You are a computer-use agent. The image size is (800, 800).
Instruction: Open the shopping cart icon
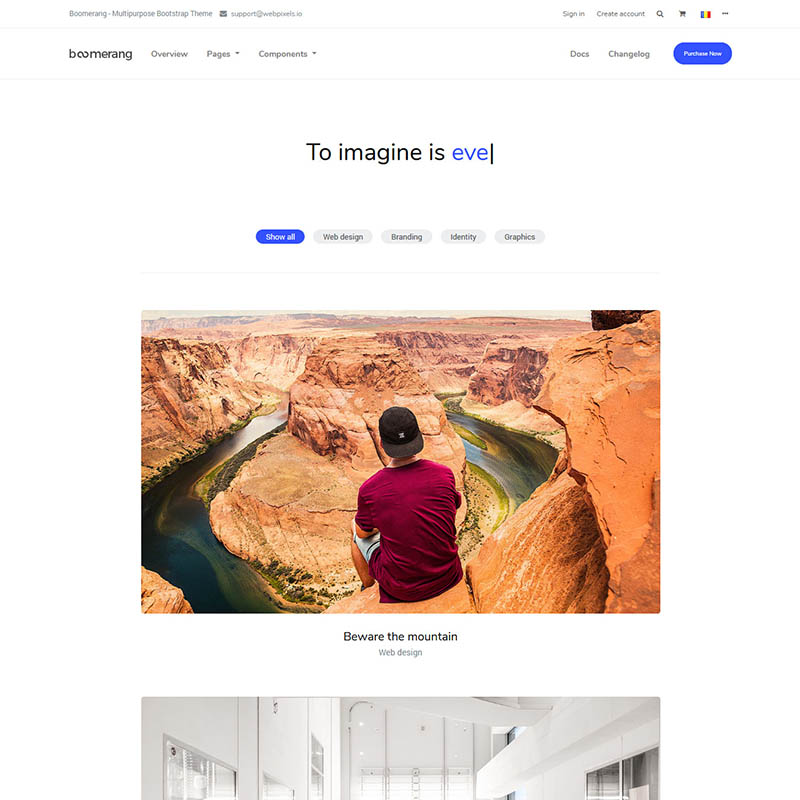pyautogui.click(x=682, y=14)
